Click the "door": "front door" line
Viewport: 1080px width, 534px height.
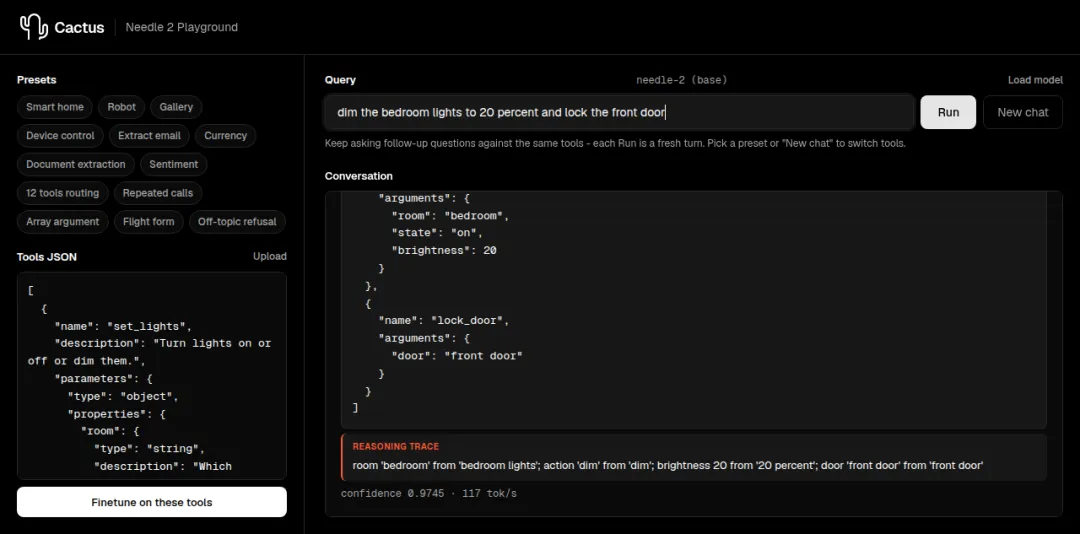457,356
